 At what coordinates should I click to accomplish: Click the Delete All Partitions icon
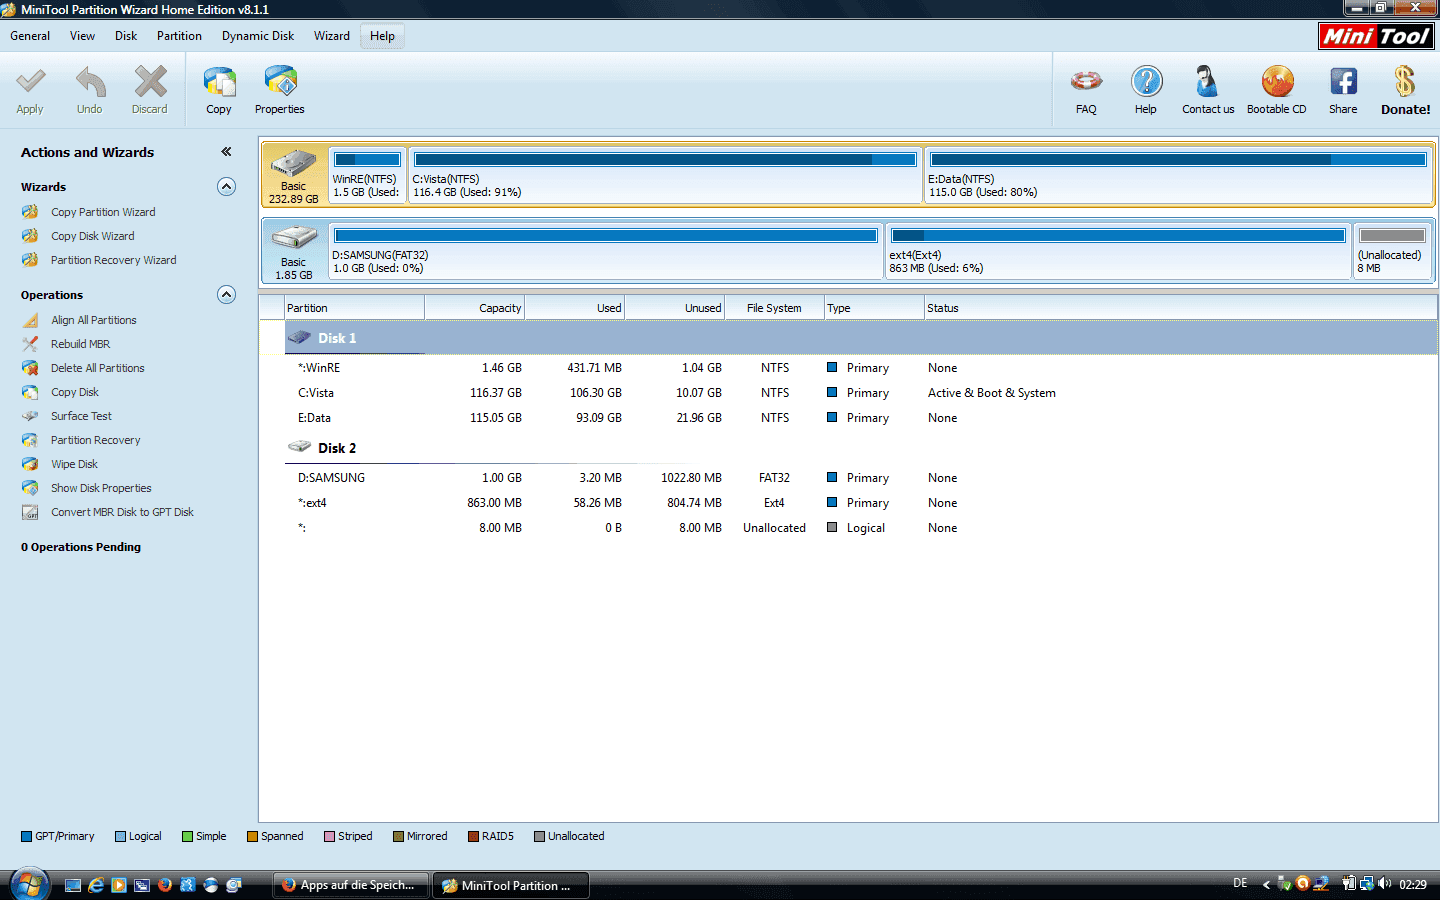[30, 368]
